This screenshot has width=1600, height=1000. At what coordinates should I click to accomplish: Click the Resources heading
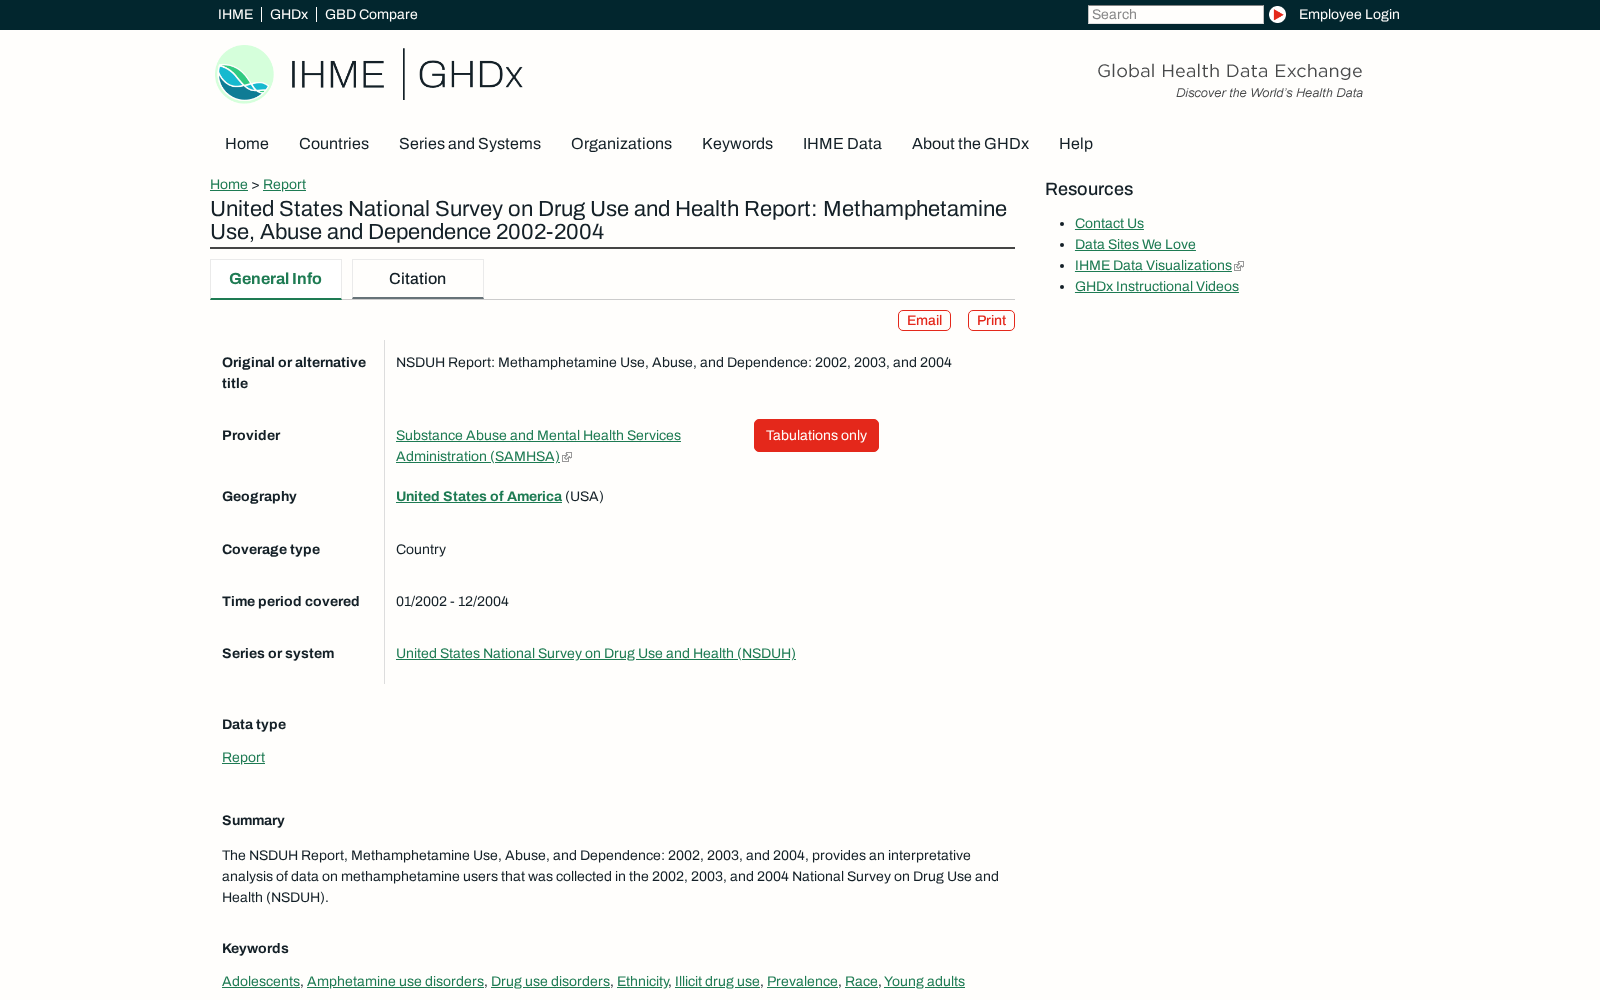[x=1089, y=189]
